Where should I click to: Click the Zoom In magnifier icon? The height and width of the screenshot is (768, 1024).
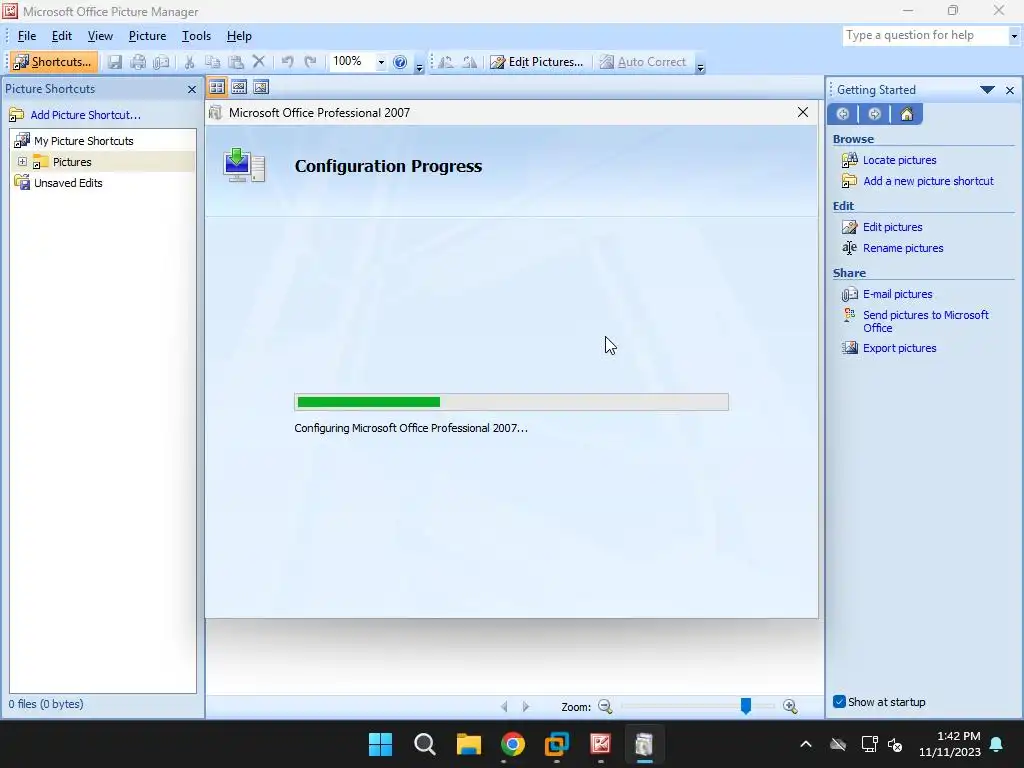[790, 707]
